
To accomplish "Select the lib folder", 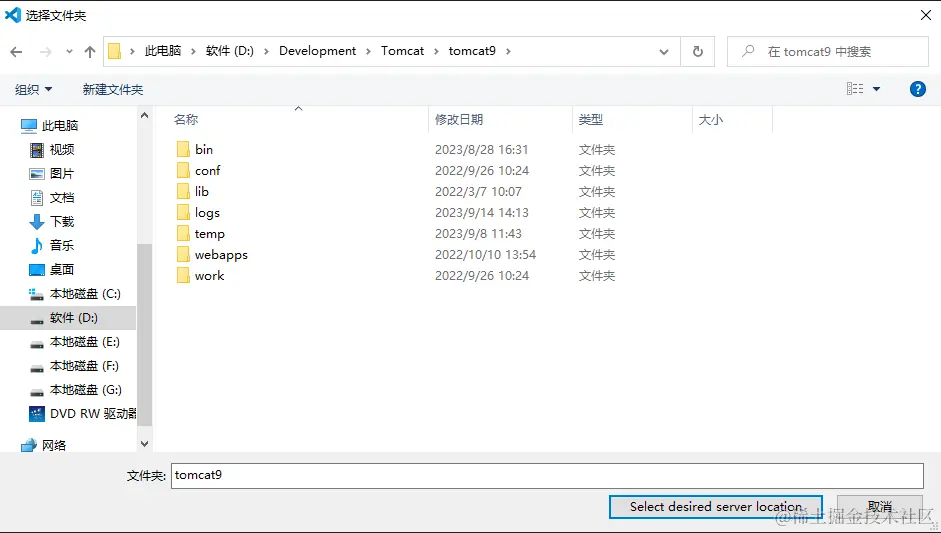I will pos(202,191).
